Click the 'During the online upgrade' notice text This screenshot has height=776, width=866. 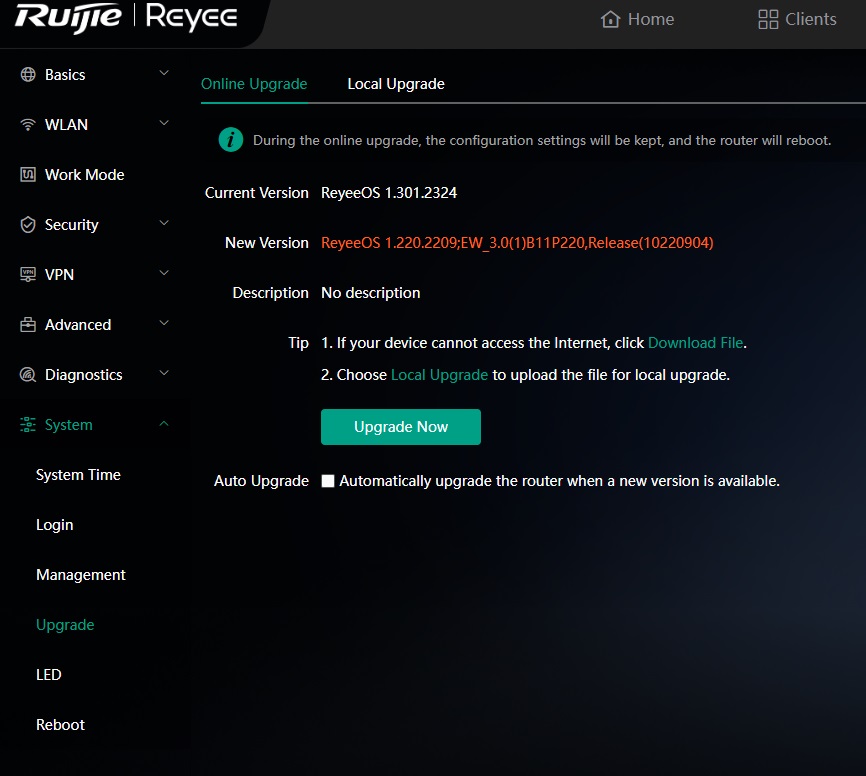click(542, 140)
